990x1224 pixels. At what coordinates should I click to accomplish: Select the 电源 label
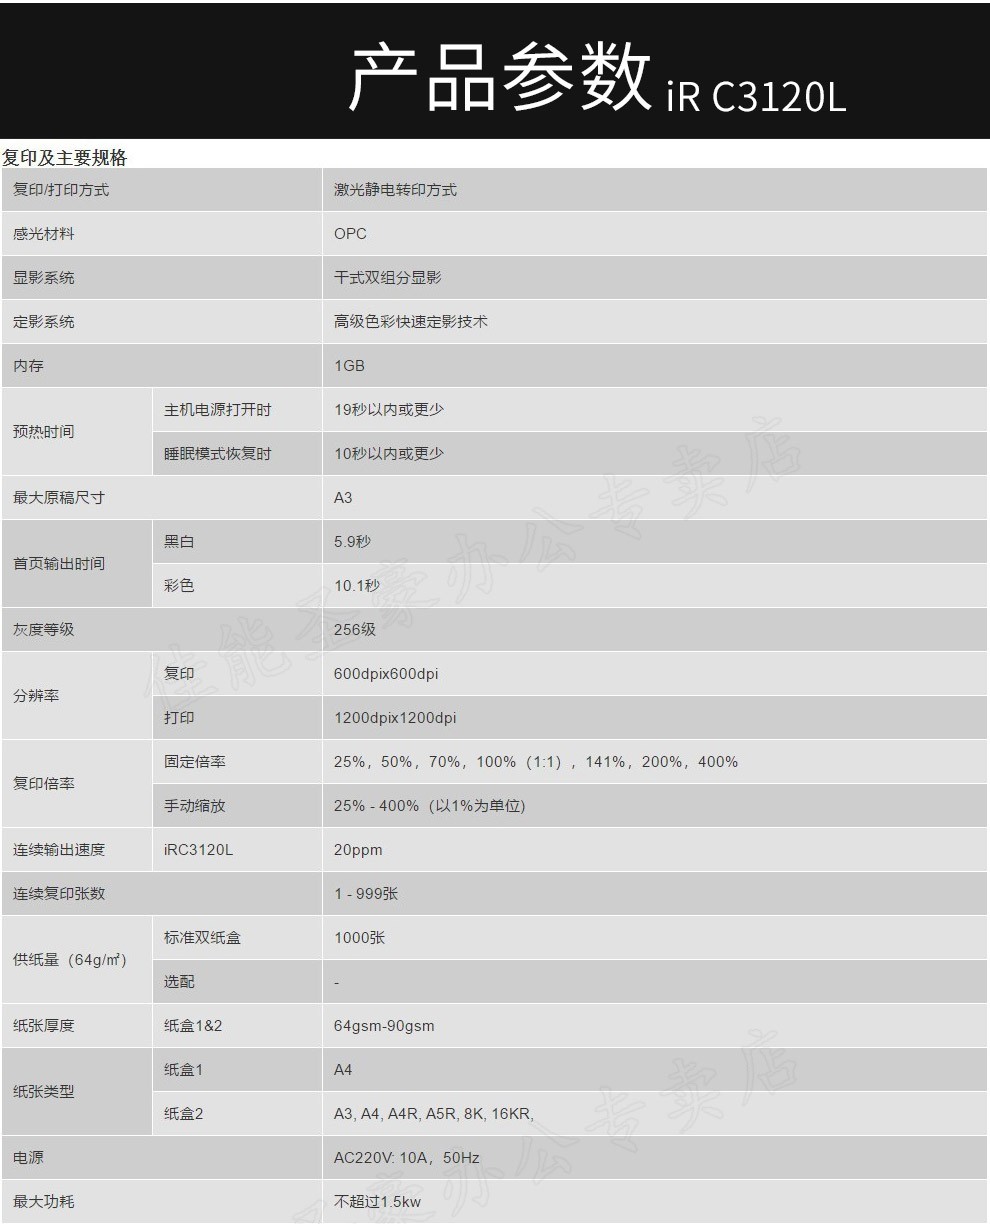pos(28,1157)
